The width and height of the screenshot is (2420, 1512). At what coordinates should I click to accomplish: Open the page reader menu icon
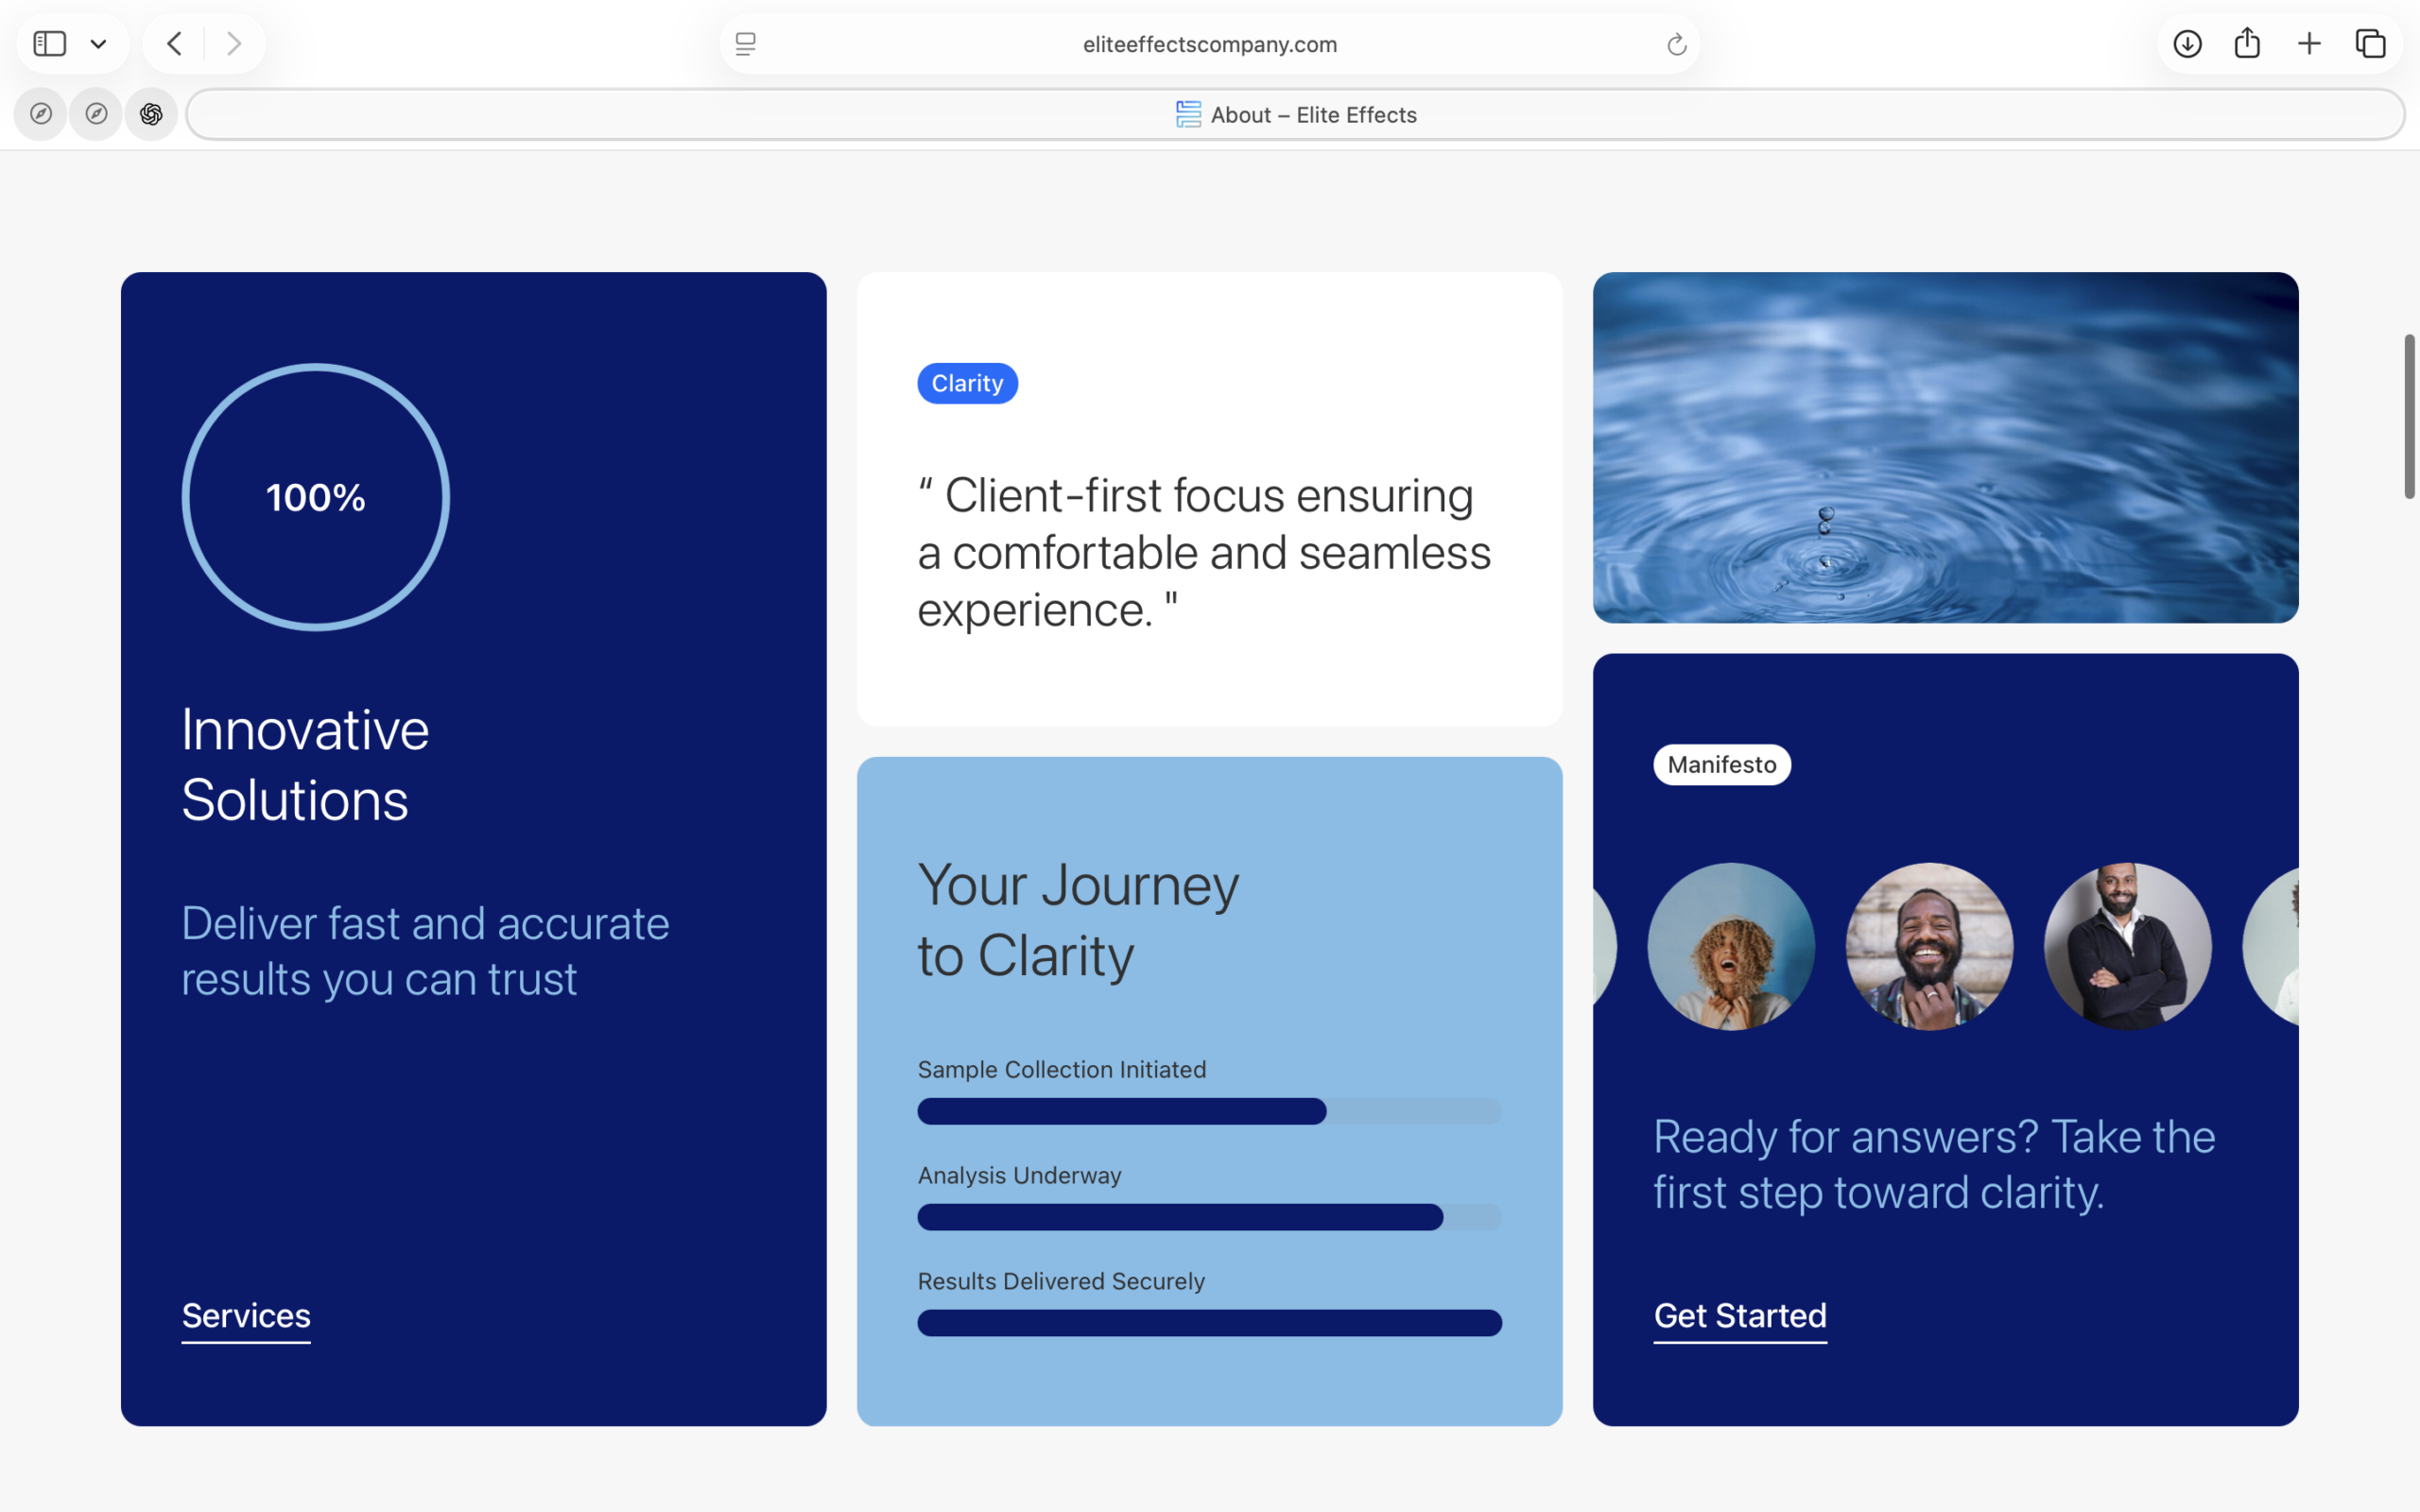coord(746,44)
